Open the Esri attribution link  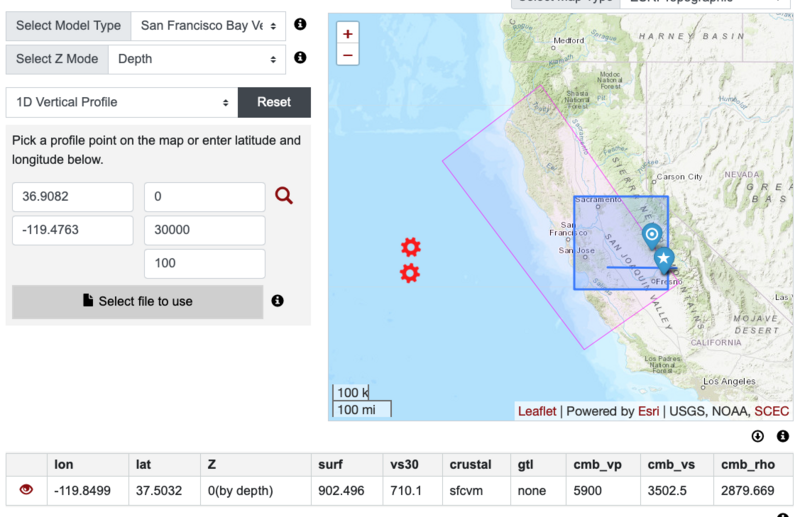point(648,411)
